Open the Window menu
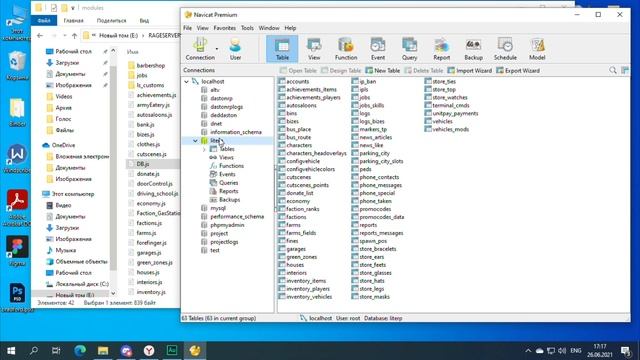Image resolution: width=640 pixels, height=360 pixels. pyautogui.click(x=269, y=28)
